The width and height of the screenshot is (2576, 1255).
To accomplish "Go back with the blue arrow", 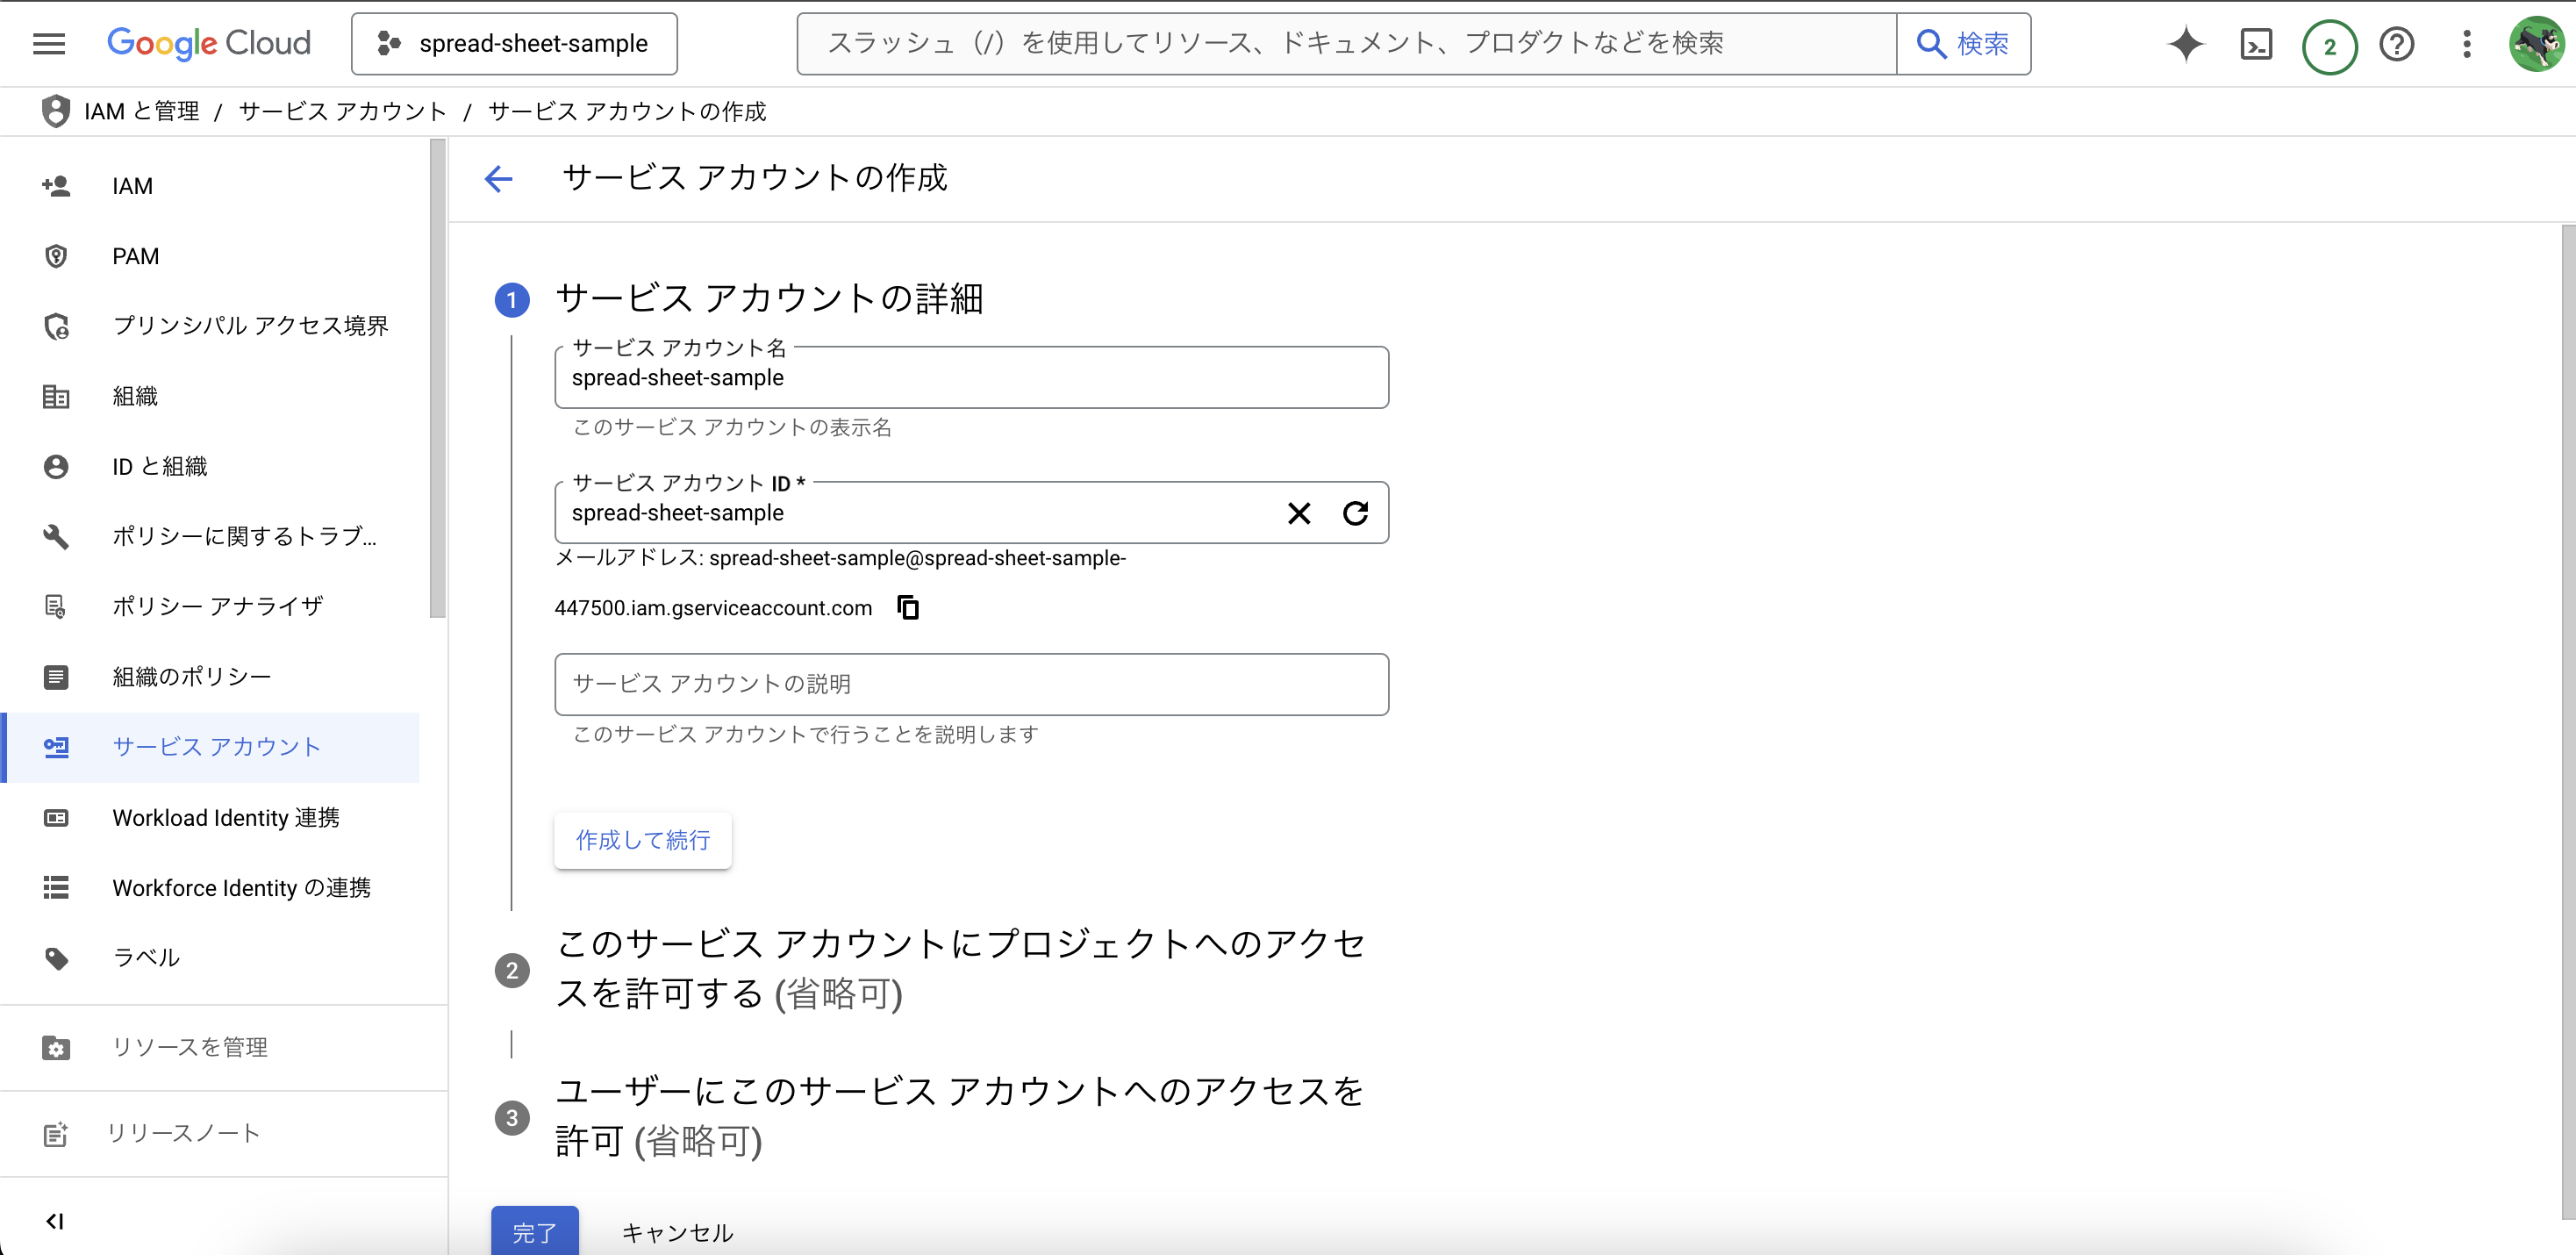I will coord(498,179).
